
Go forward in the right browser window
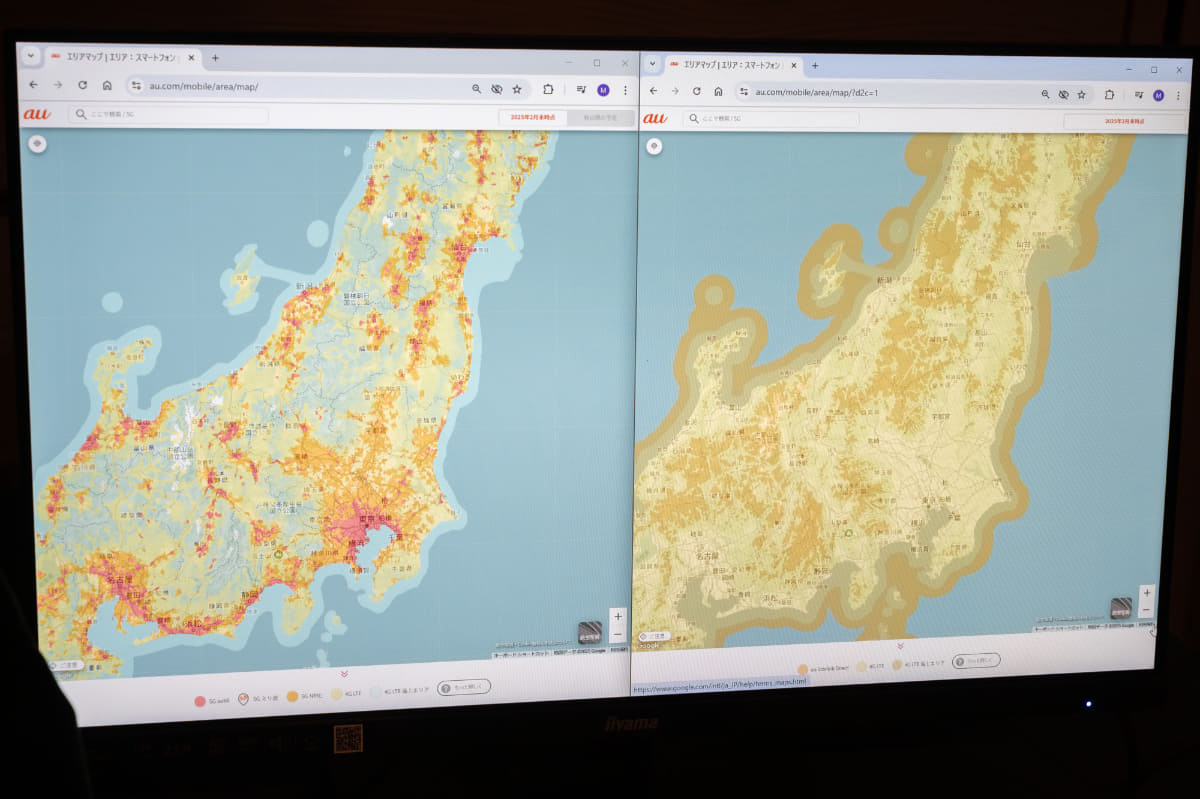[x=675, y=91]
